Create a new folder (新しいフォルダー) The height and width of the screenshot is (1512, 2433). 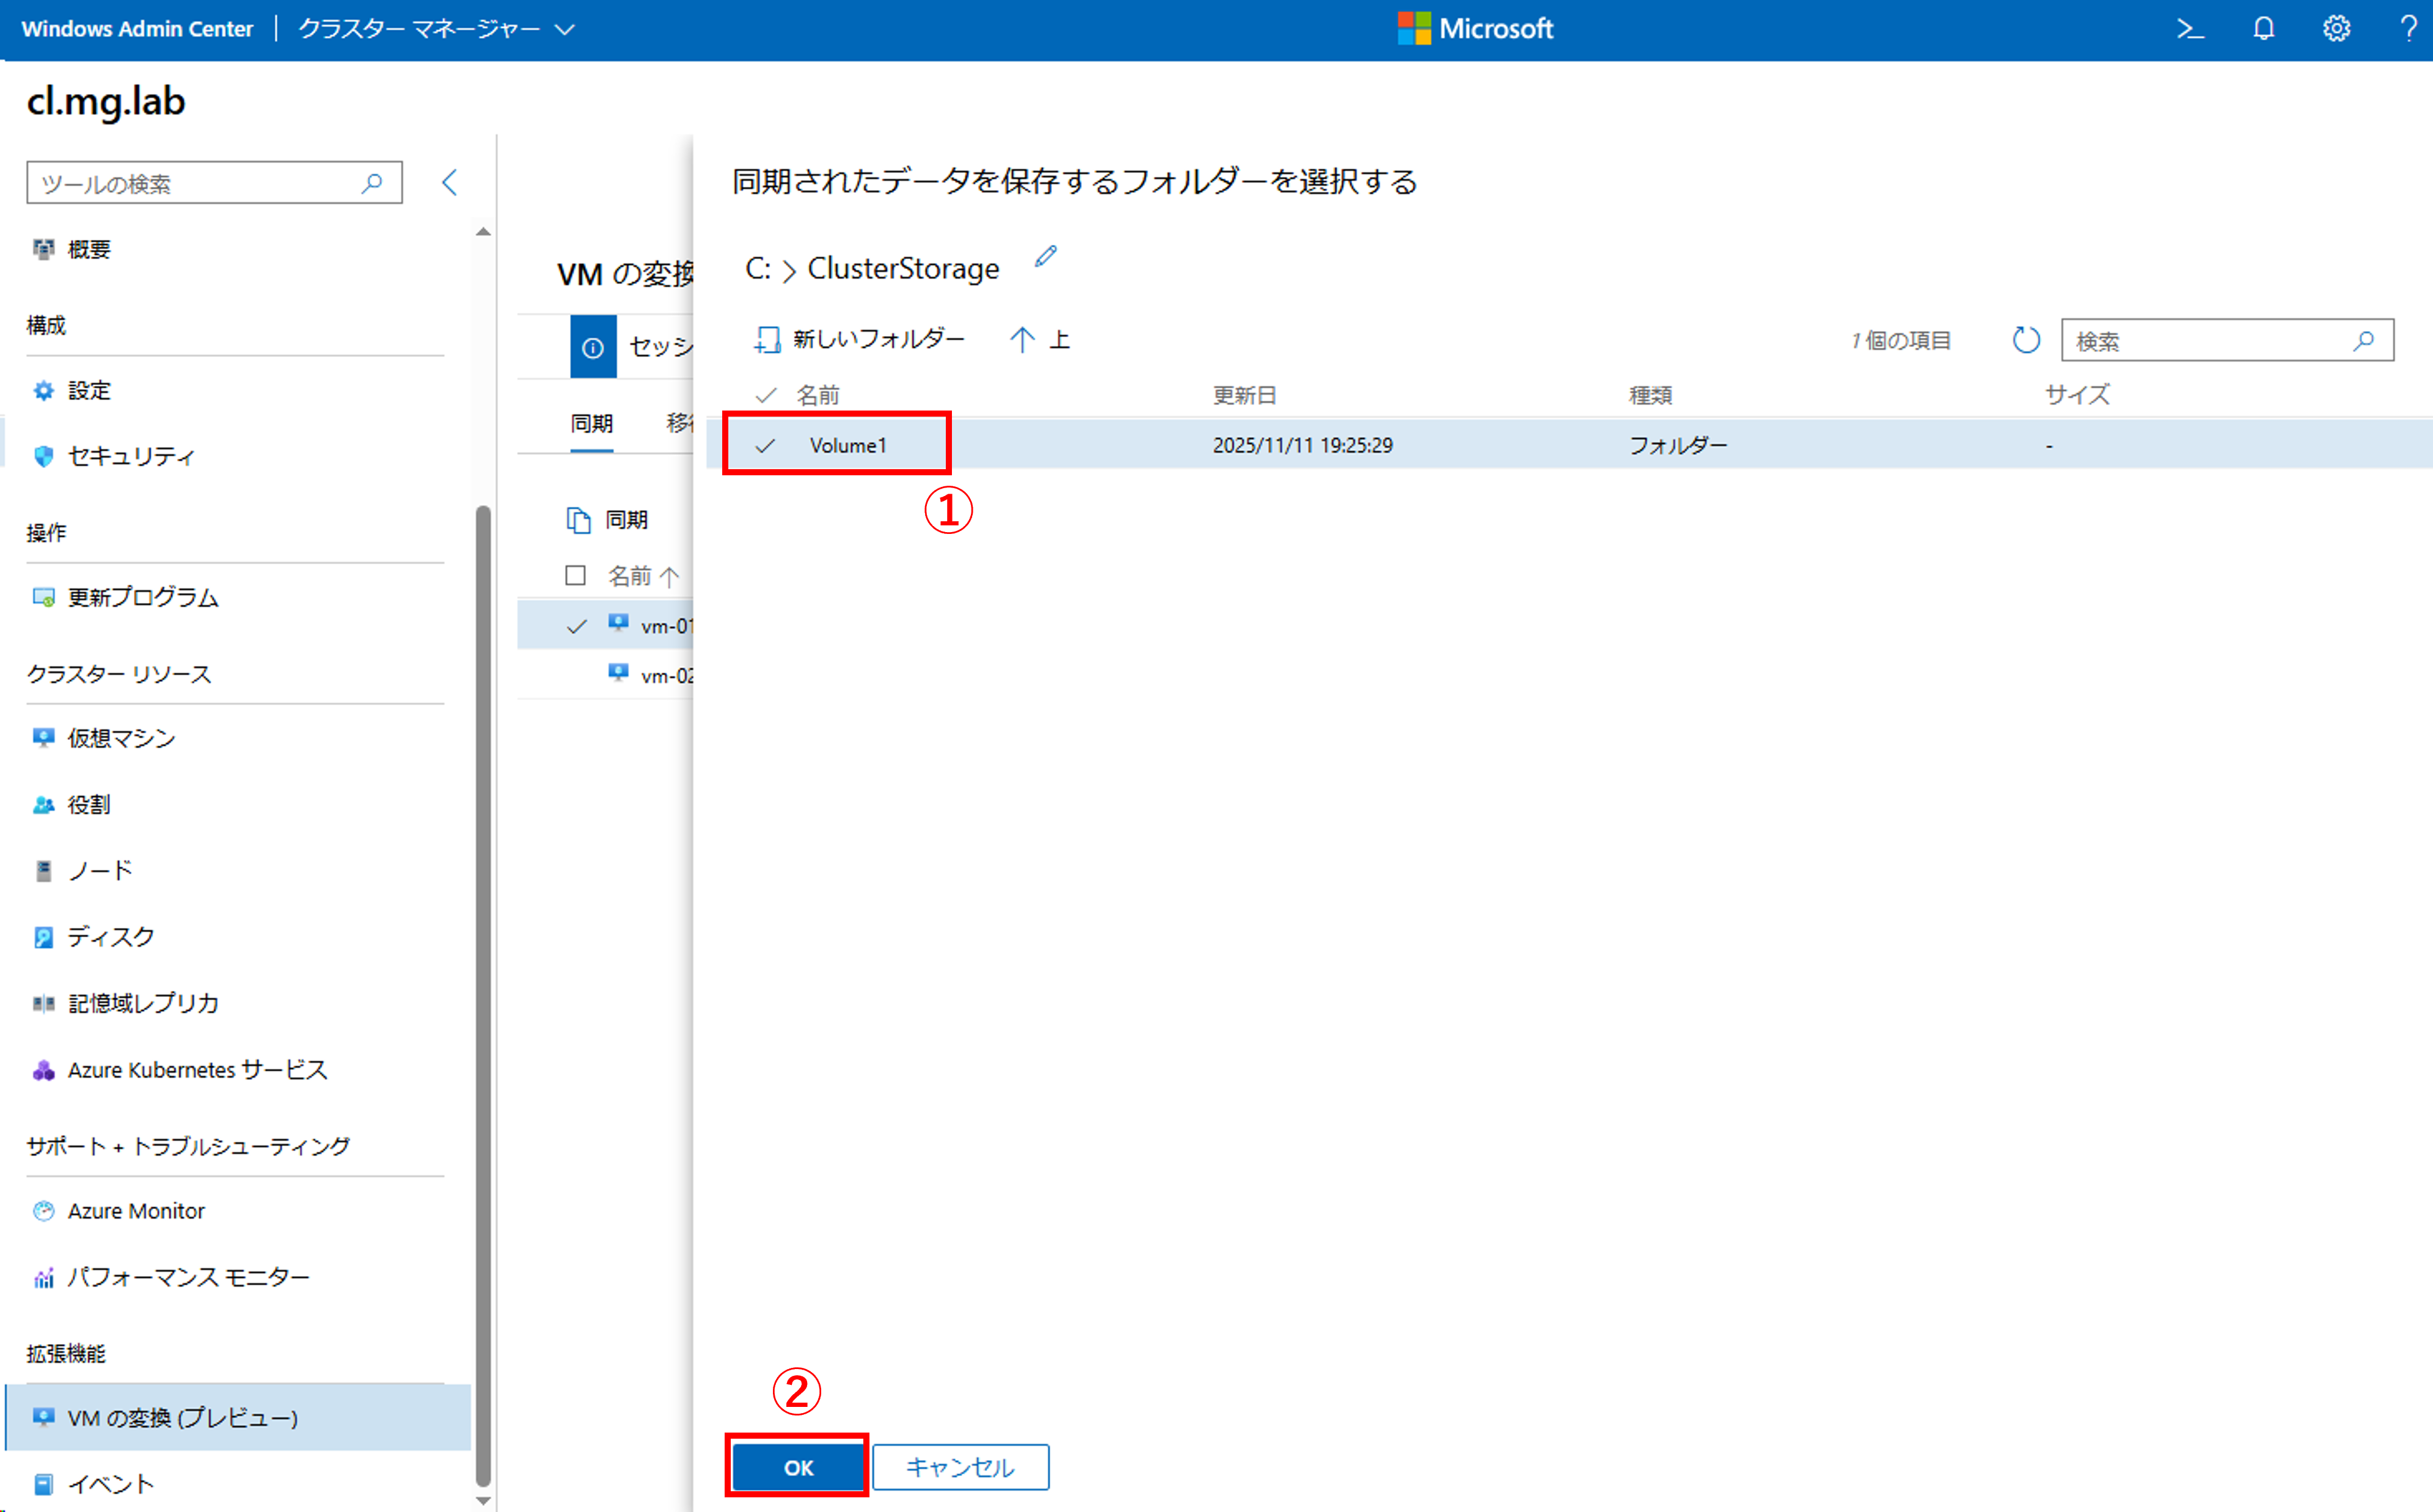point(859,340)
